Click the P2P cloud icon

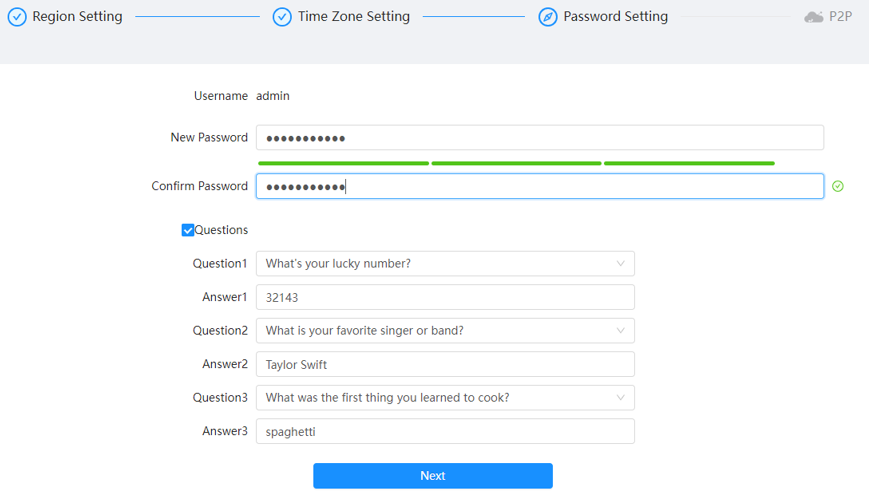pyautogui.click(x=814, y=17)
